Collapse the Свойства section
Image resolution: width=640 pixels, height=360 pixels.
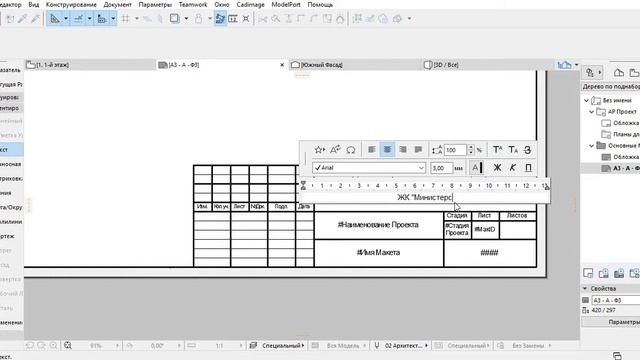(585, 289)
